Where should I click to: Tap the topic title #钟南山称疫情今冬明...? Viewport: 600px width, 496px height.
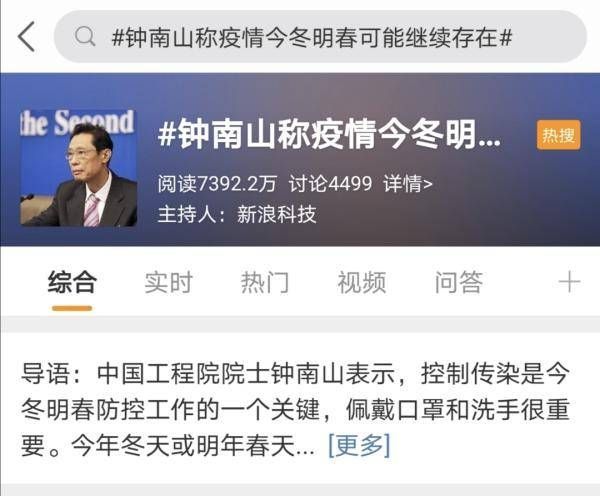pyautogui.click(x=329, y=134)
